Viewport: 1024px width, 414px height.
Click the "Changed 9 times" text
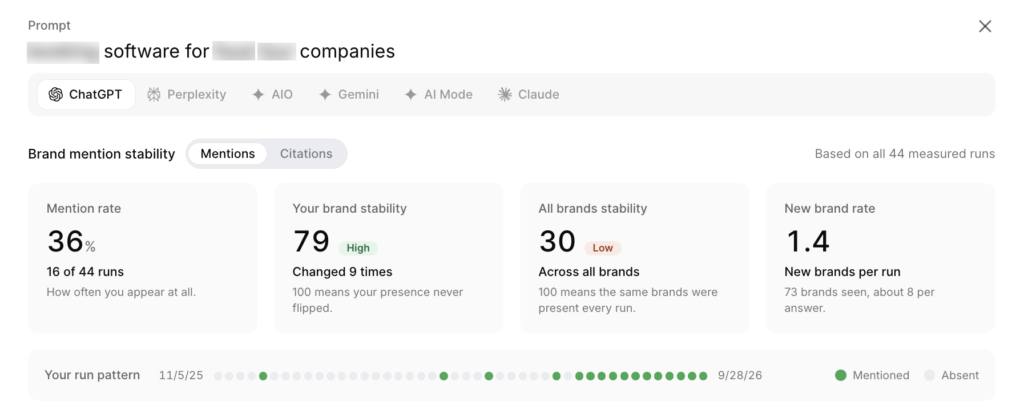342,272
